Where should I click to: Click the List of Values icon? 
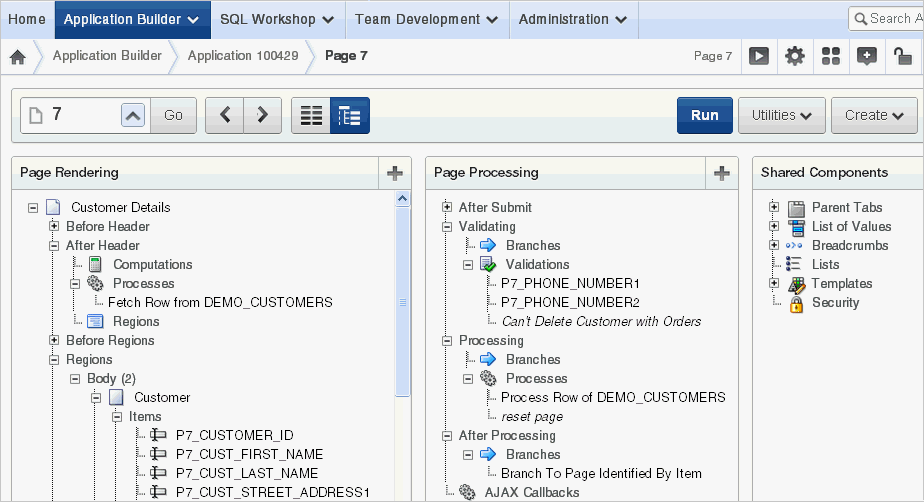pos(796,227)
